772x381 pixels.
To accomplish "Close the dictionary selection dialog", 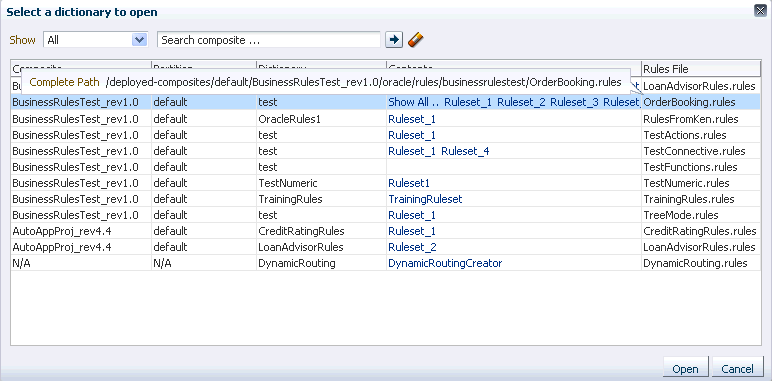I will coord(760,11).
